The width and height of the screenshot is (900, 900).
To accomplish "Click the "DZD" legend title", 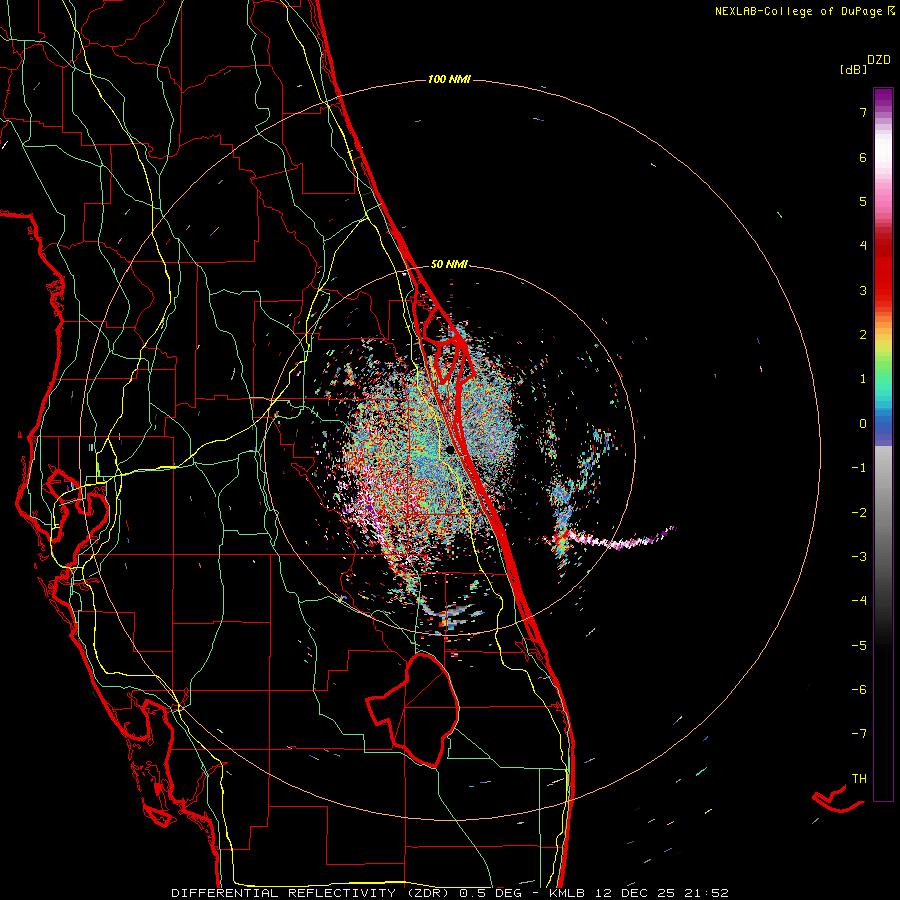I will point(879,60).
